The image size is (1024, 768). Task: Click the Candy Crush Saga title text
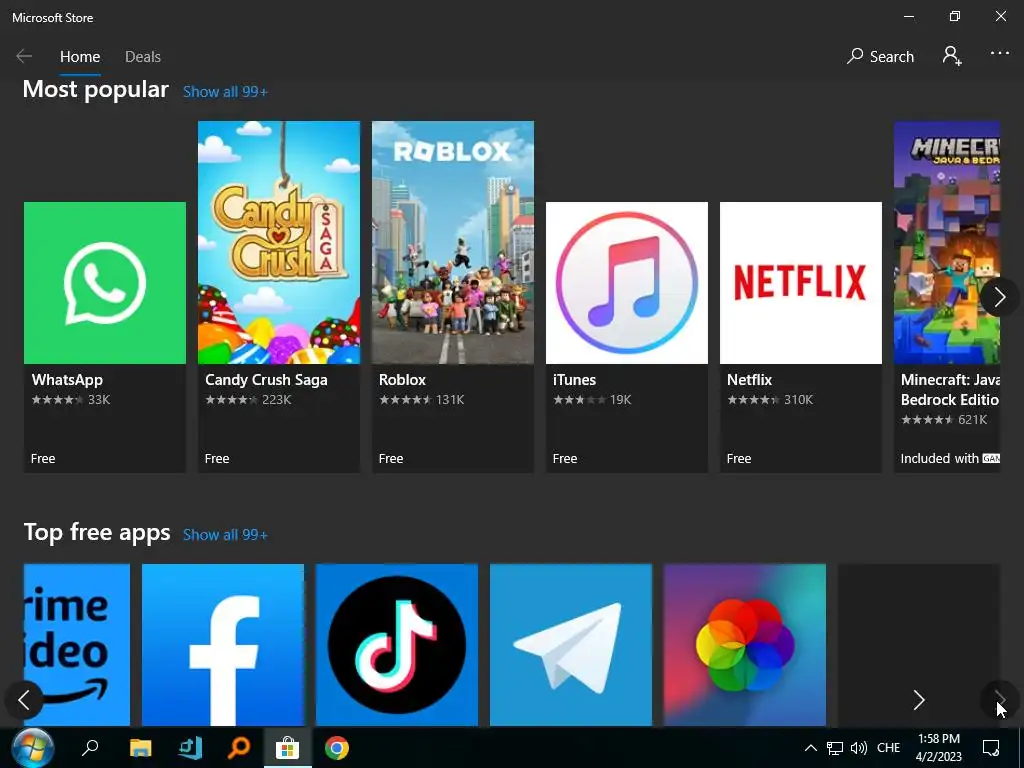tap(266, 379)
